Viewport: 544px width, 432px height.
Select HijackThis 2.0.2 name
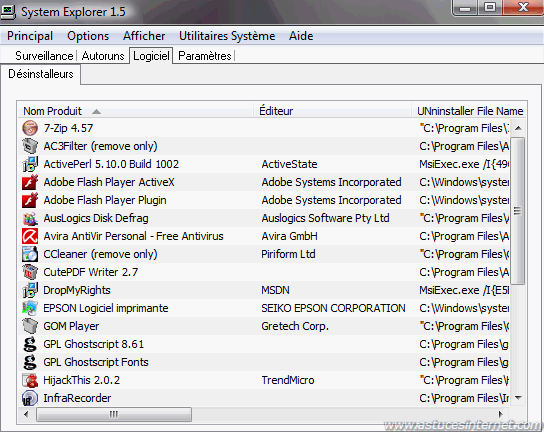[x=82, y=380]
